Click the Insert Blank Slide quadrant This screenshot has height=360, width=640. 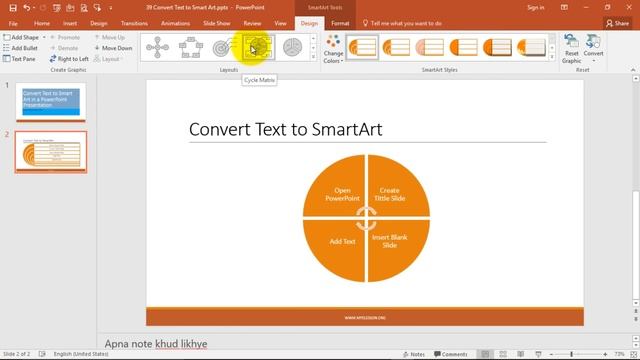point(398,251)
